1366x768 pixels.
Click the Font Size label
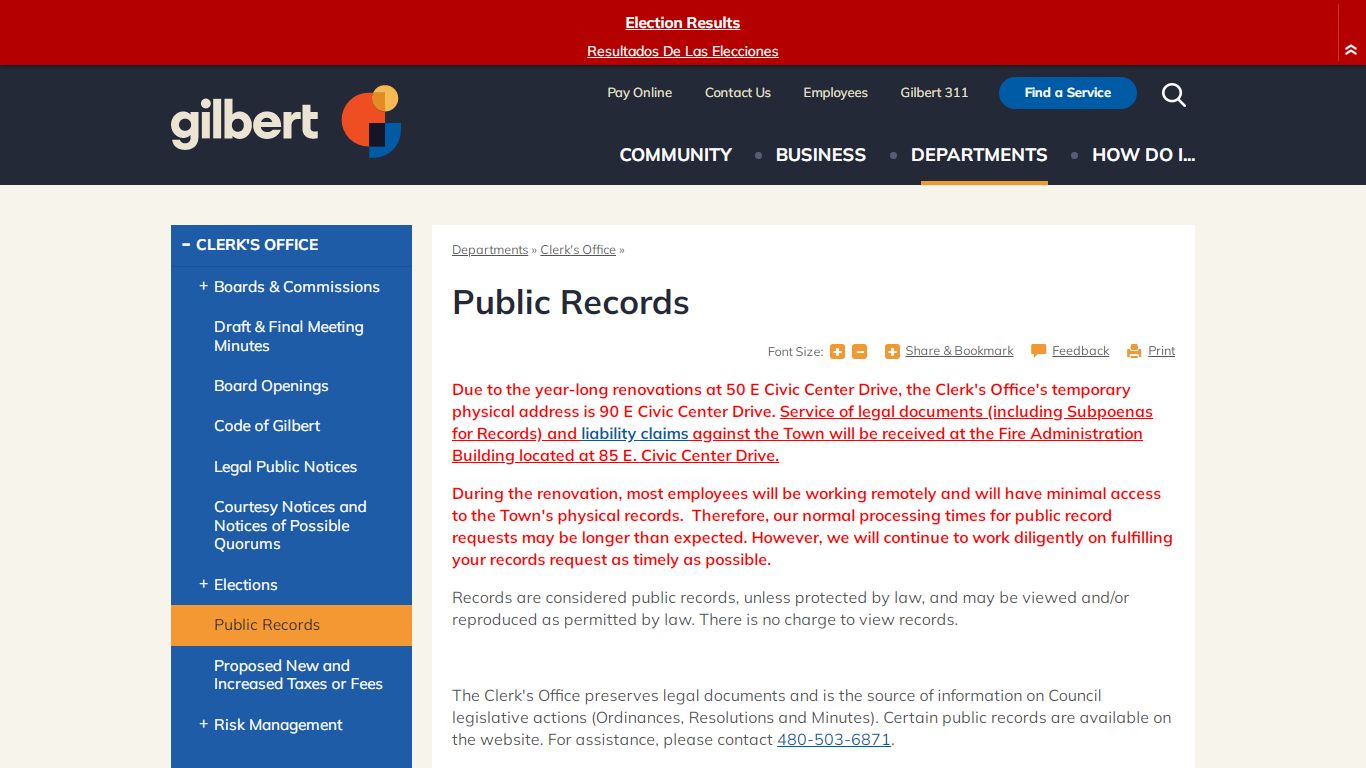pos(795,352)
